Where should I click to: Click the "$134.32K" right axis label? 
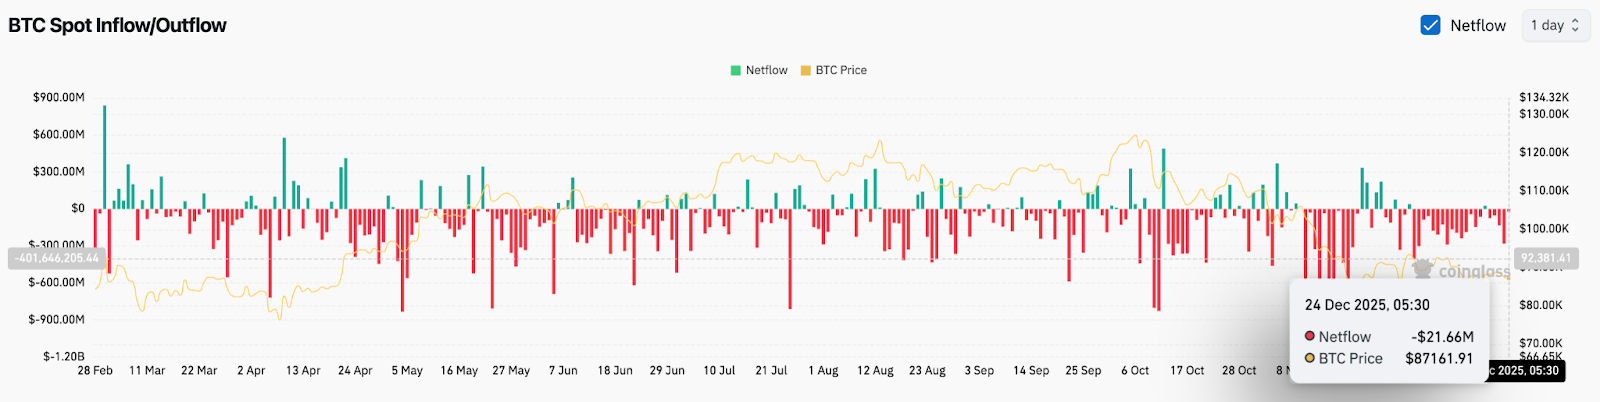point(1543,98)
